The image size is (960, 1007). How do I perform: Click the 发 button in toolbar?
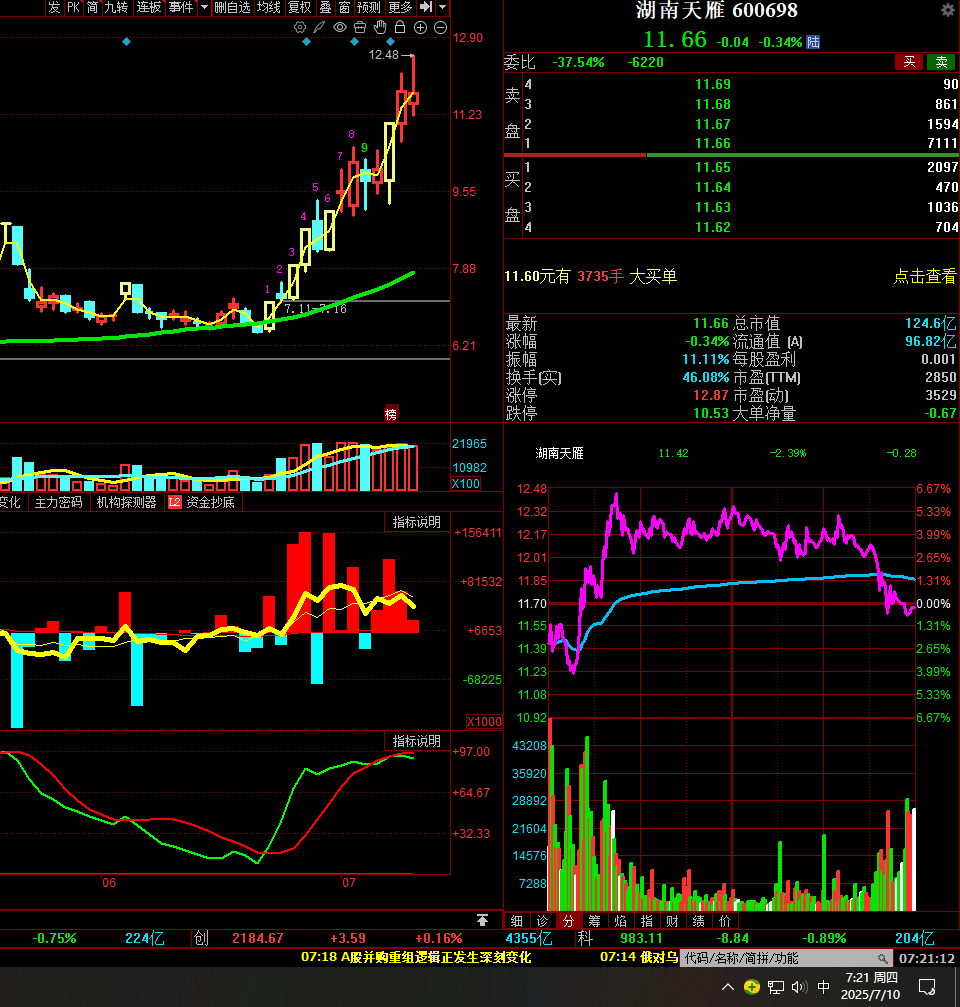(54, 7)
